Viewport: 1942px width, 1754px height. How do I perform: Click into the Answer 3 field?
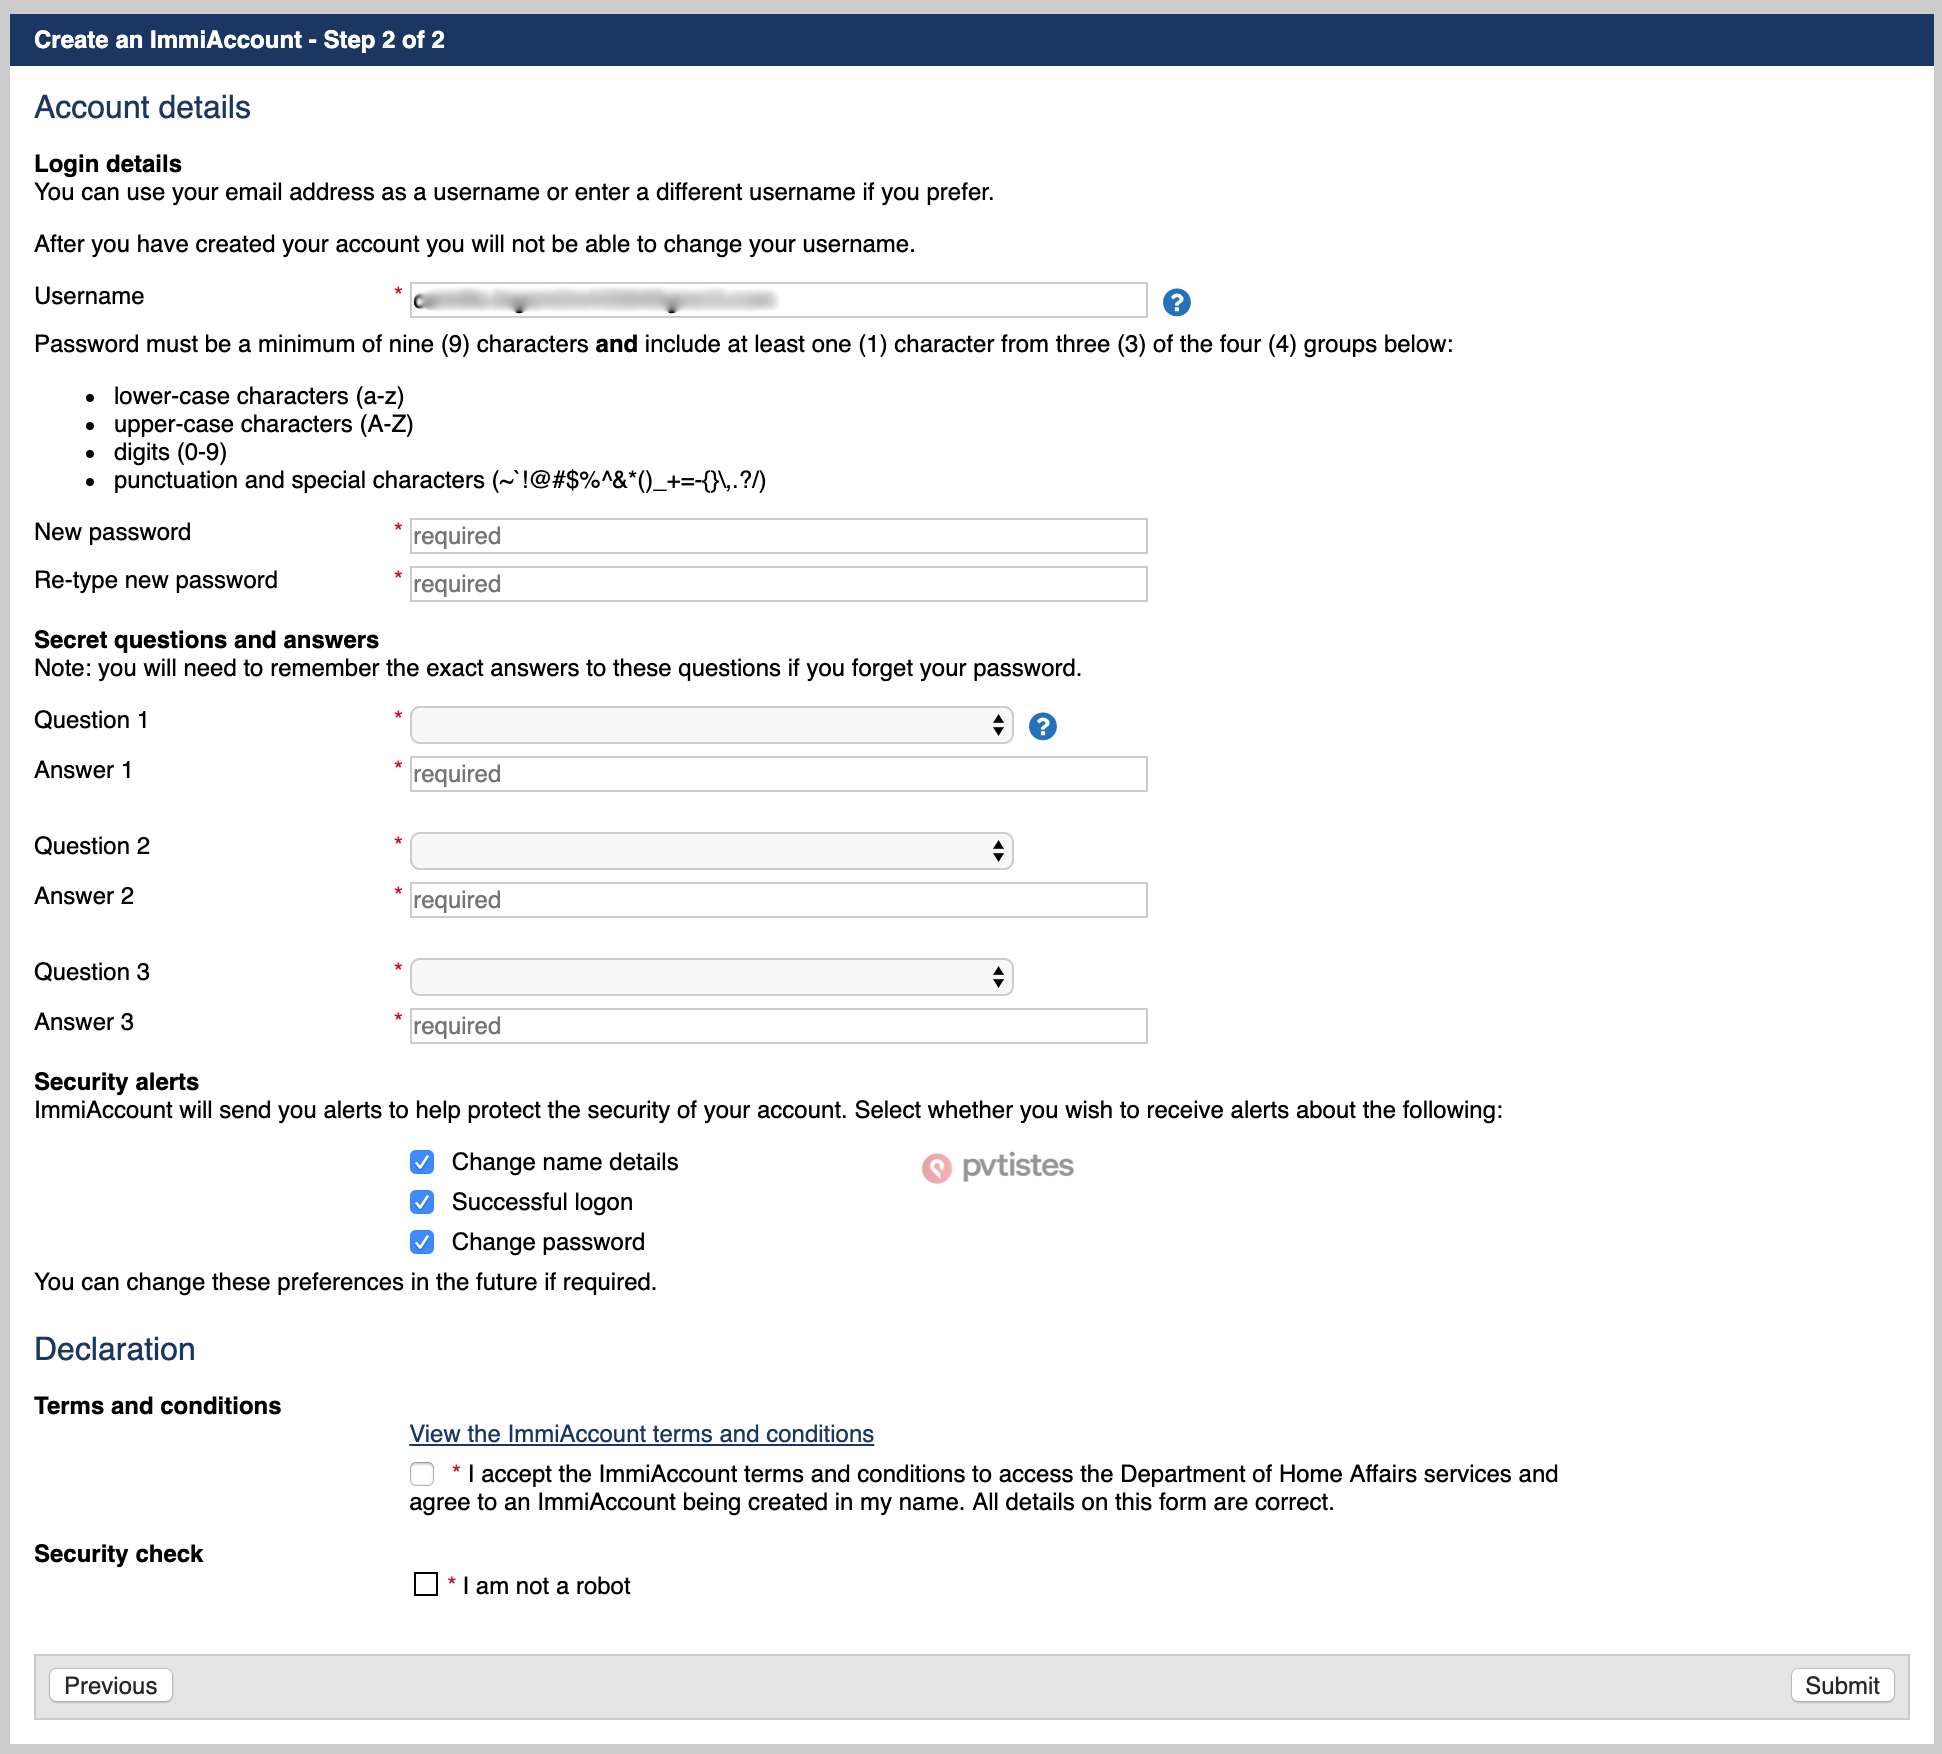(778, 1026)
